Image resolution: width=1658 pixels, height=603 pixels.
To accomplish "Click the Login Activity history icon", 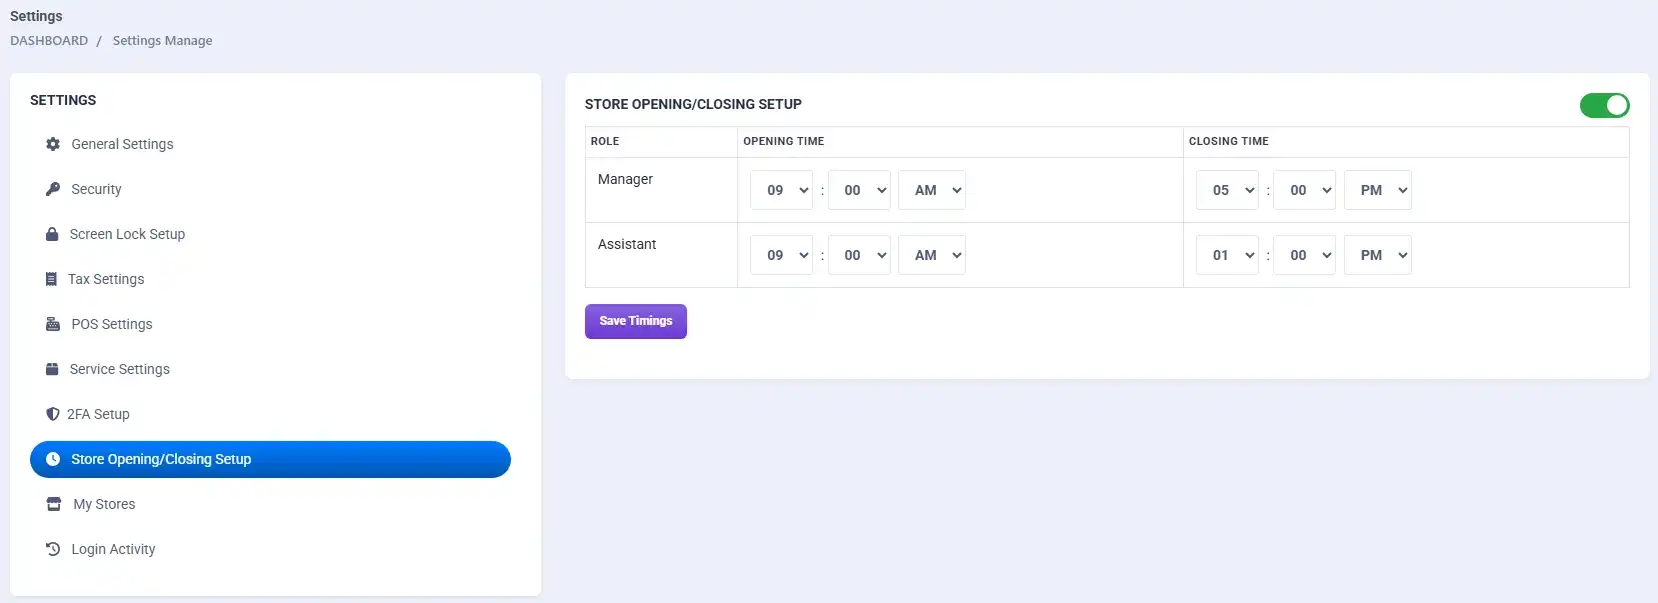I will coord(53,549).
